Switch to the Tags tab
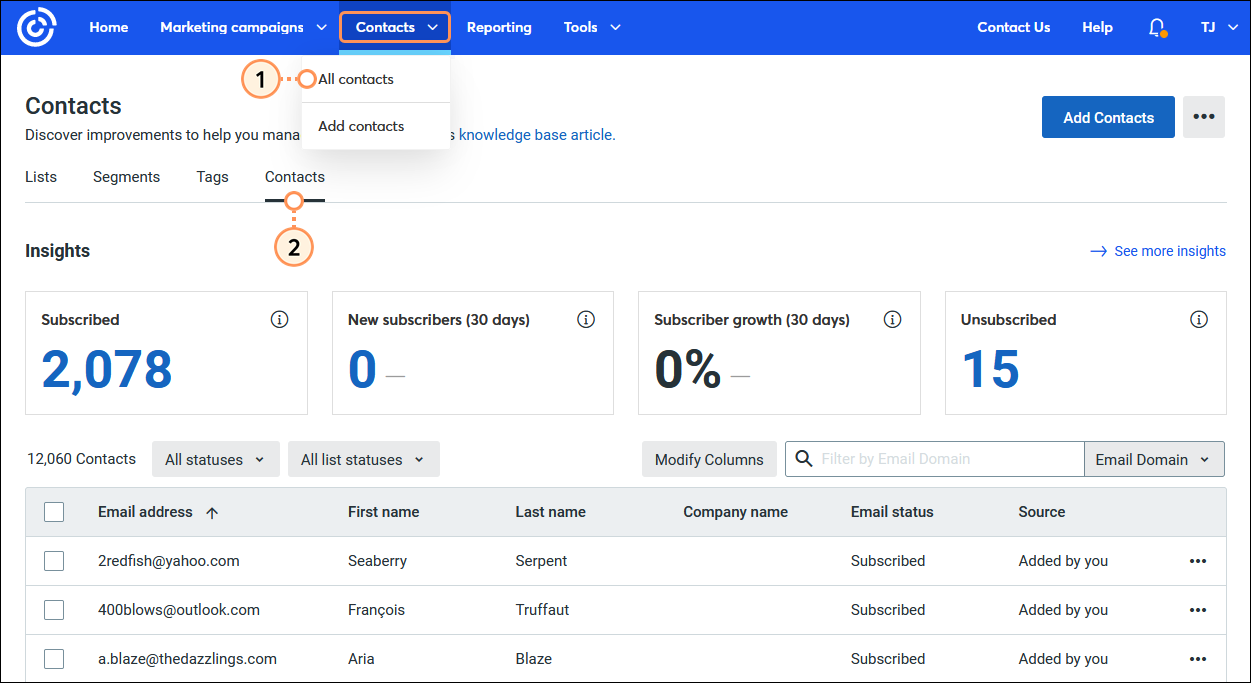The image size is (1251, 683). click(x=212, y=177)
